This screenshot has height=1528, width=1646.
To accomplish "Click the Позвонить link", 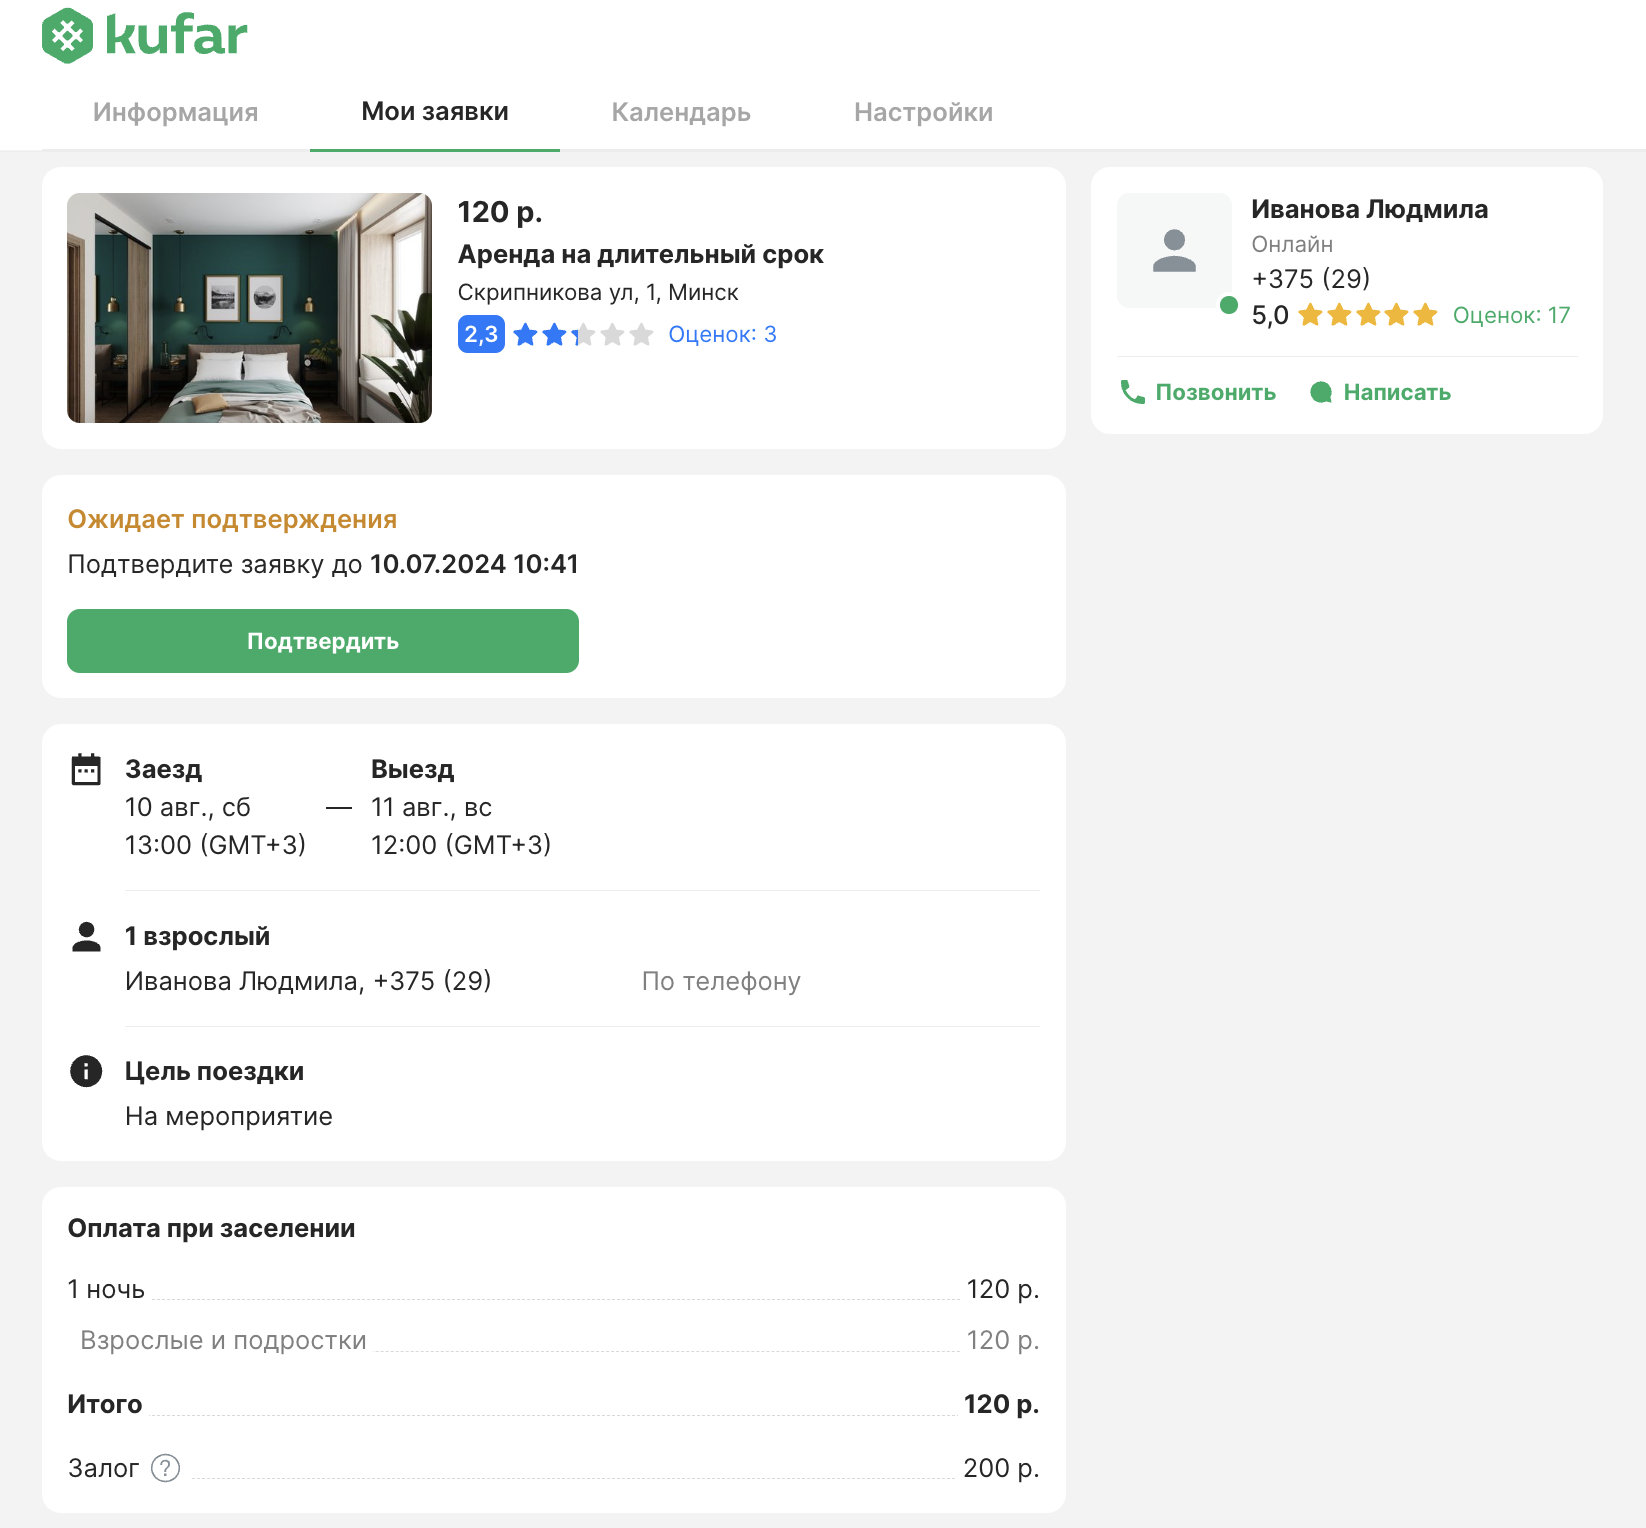I will click(x=1197, y=392).
